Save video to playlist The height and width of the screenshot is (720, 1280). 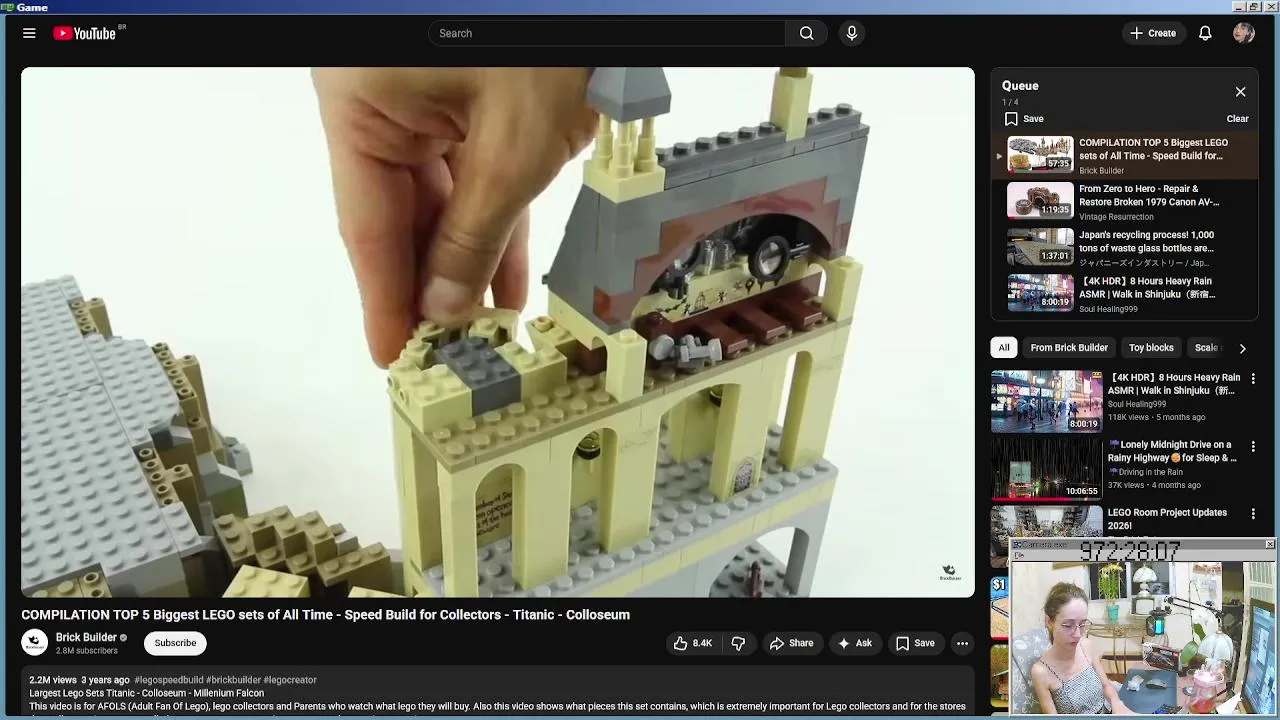(x=915, y=643)
